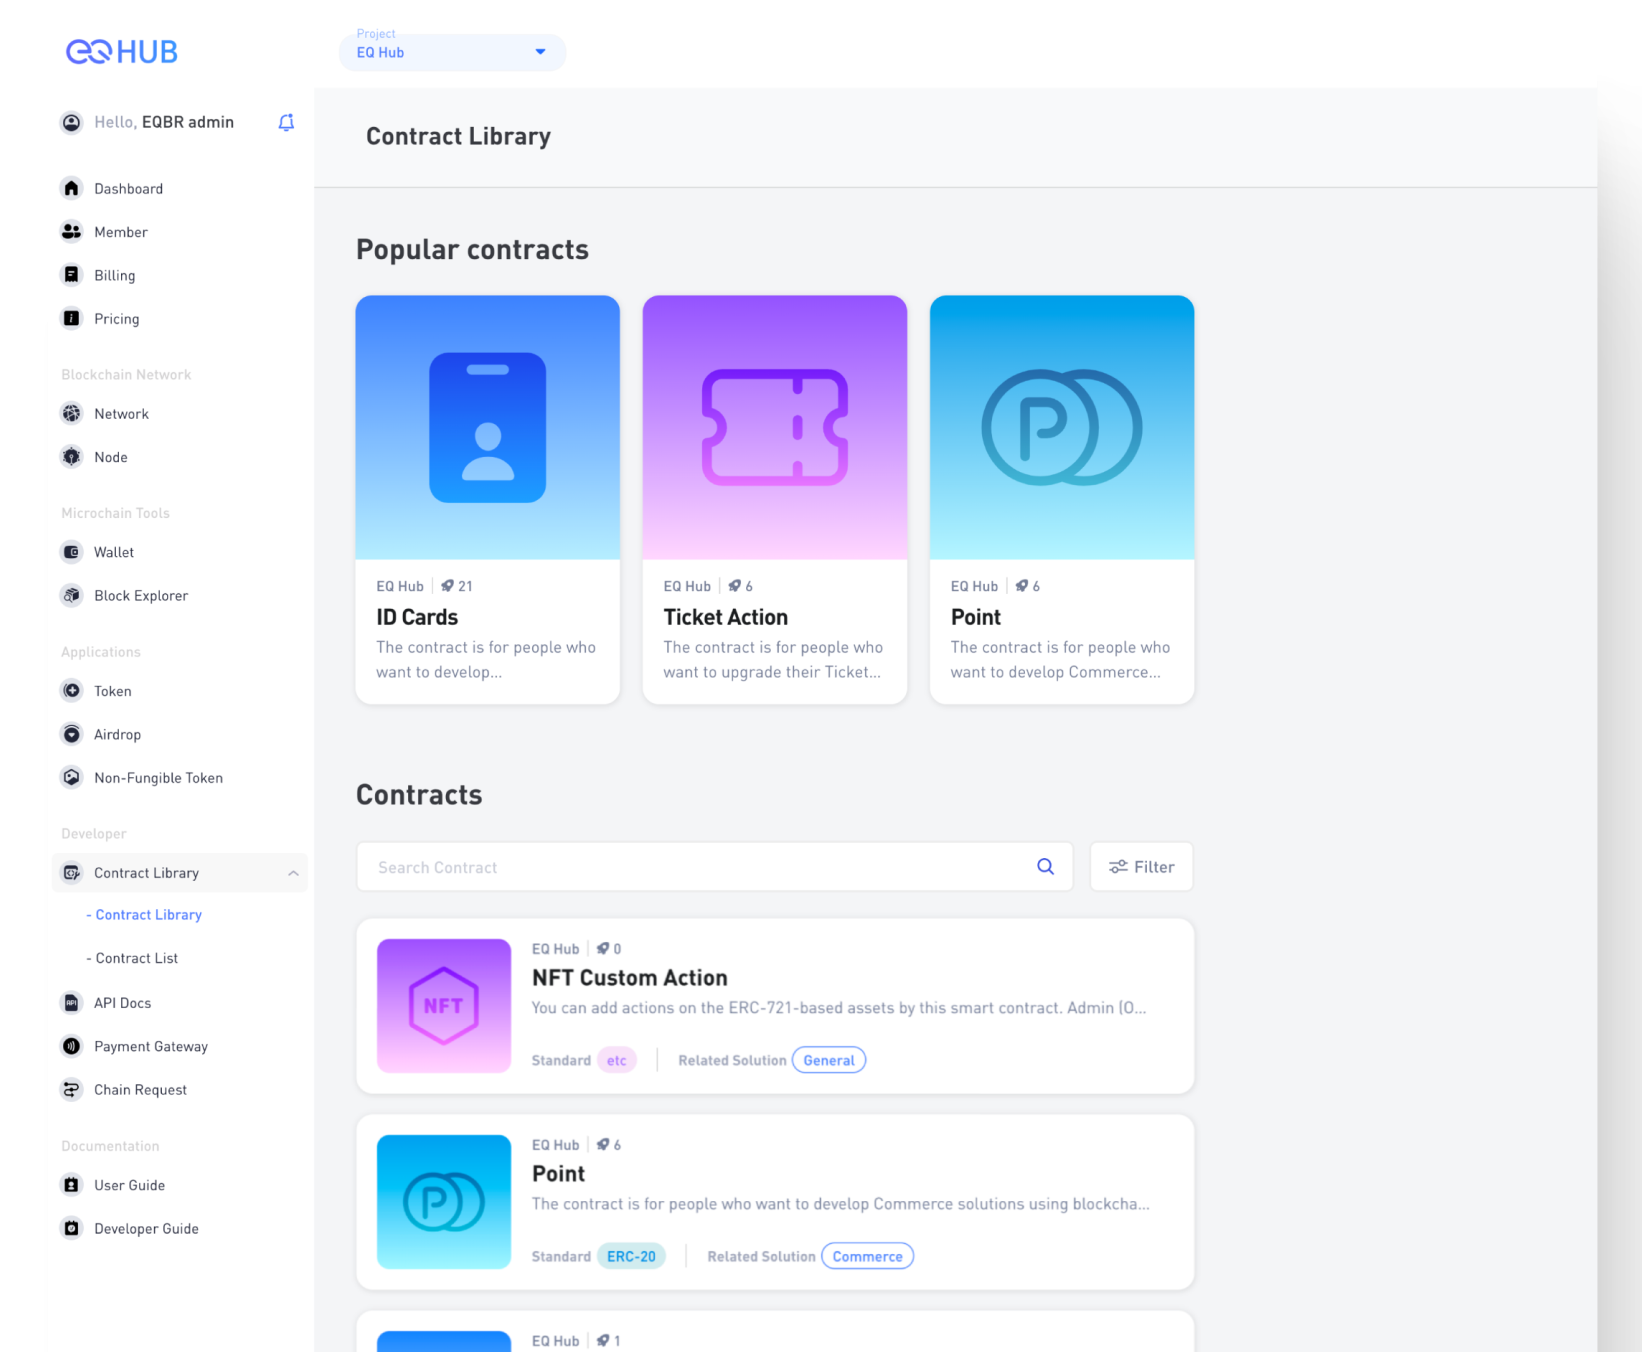This screenshot has width=1642, height=1352.
Task: Open the Airdrop menu item
Action: (x=117, y=734)
